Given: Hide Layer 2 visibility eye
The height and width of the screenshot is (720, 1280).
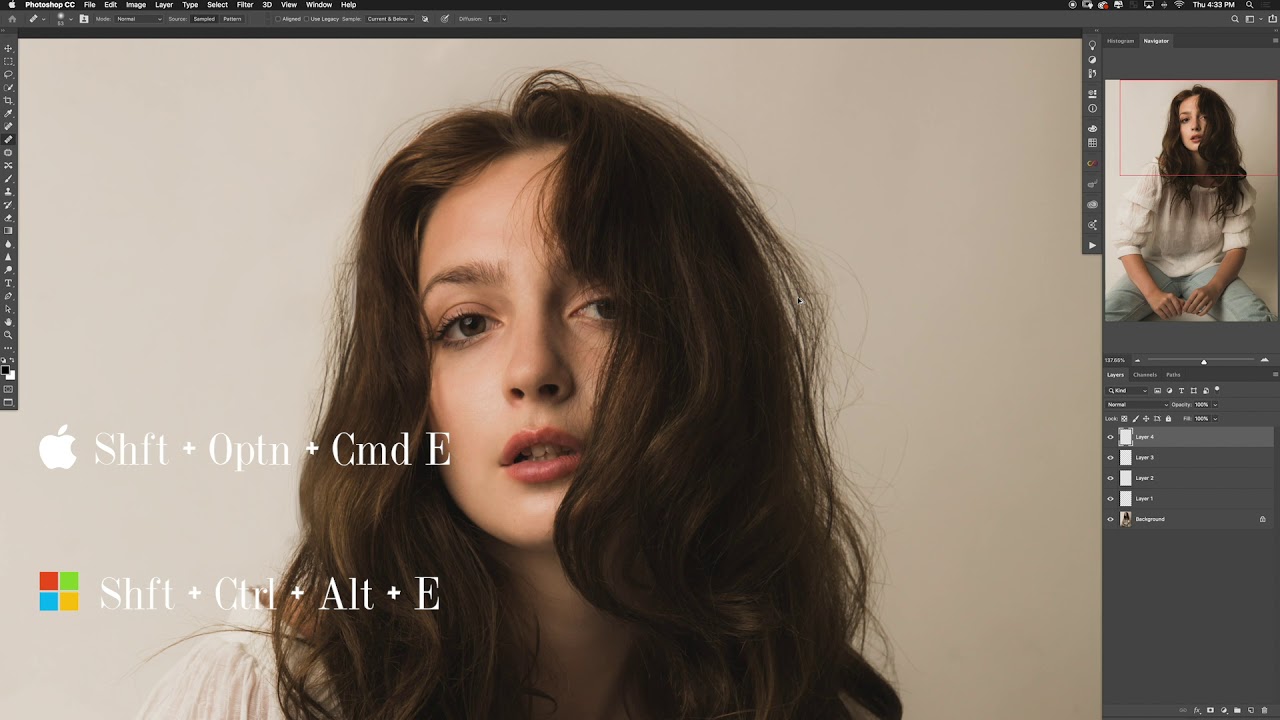Looking at the screenshot, I should 1110,478.
